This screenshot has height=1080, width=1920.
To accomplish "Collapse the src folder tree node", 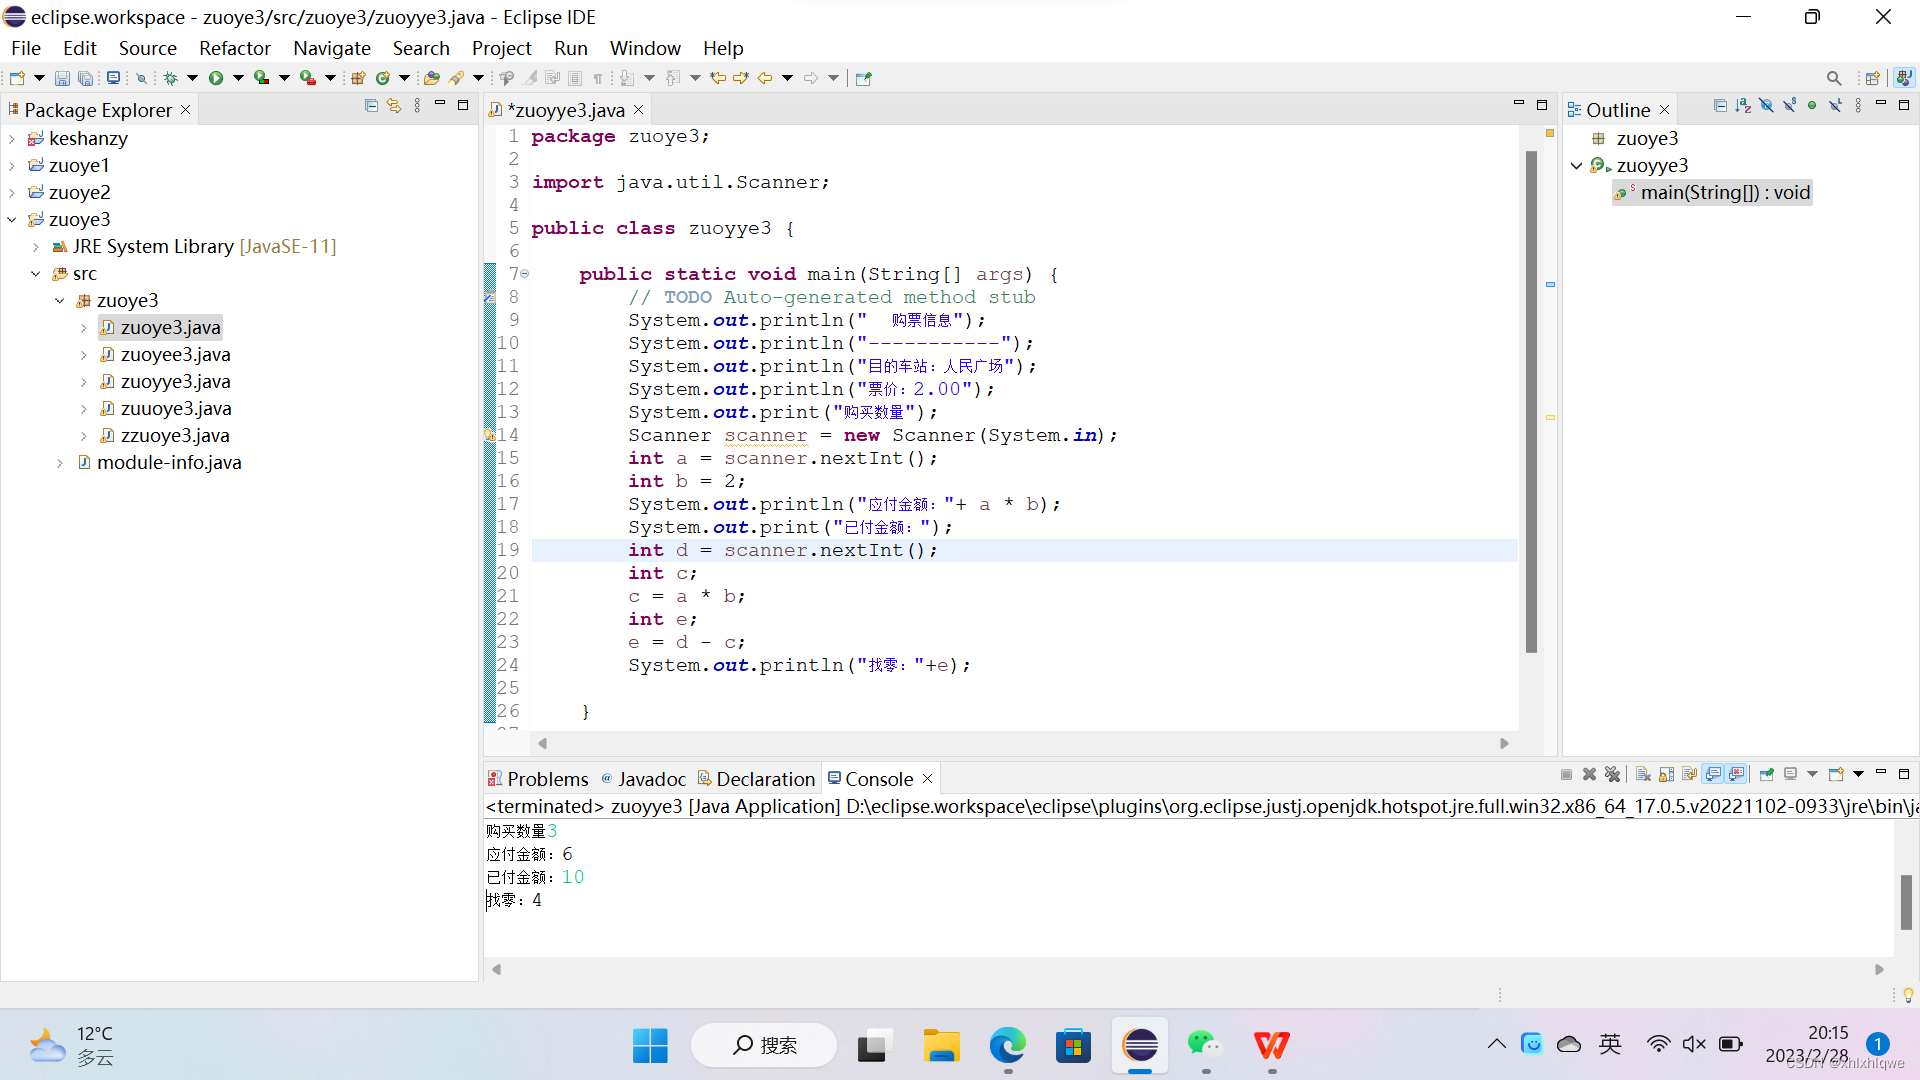I will coord(36,274).
